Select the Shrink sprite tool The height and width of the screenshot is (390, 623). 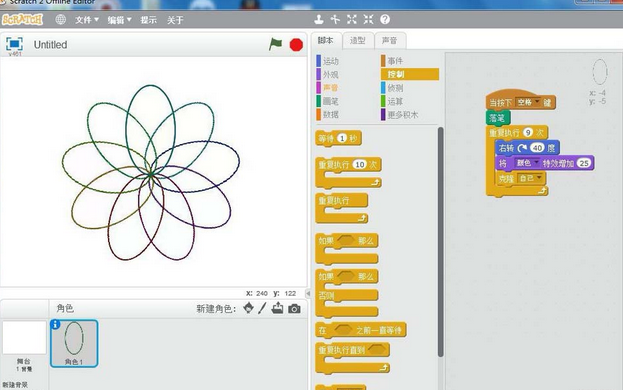click(x=368, y=19)
